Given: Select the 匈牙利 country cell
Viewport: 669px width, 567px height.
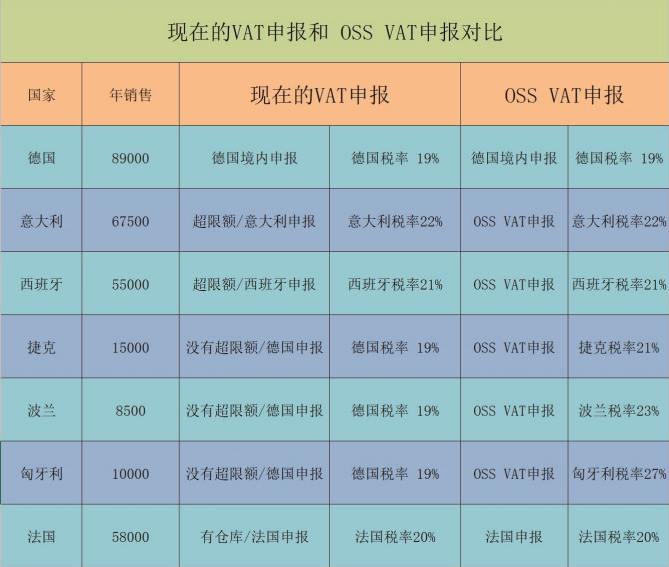Looking at the screenshot, I should click(x=41, y=473).
